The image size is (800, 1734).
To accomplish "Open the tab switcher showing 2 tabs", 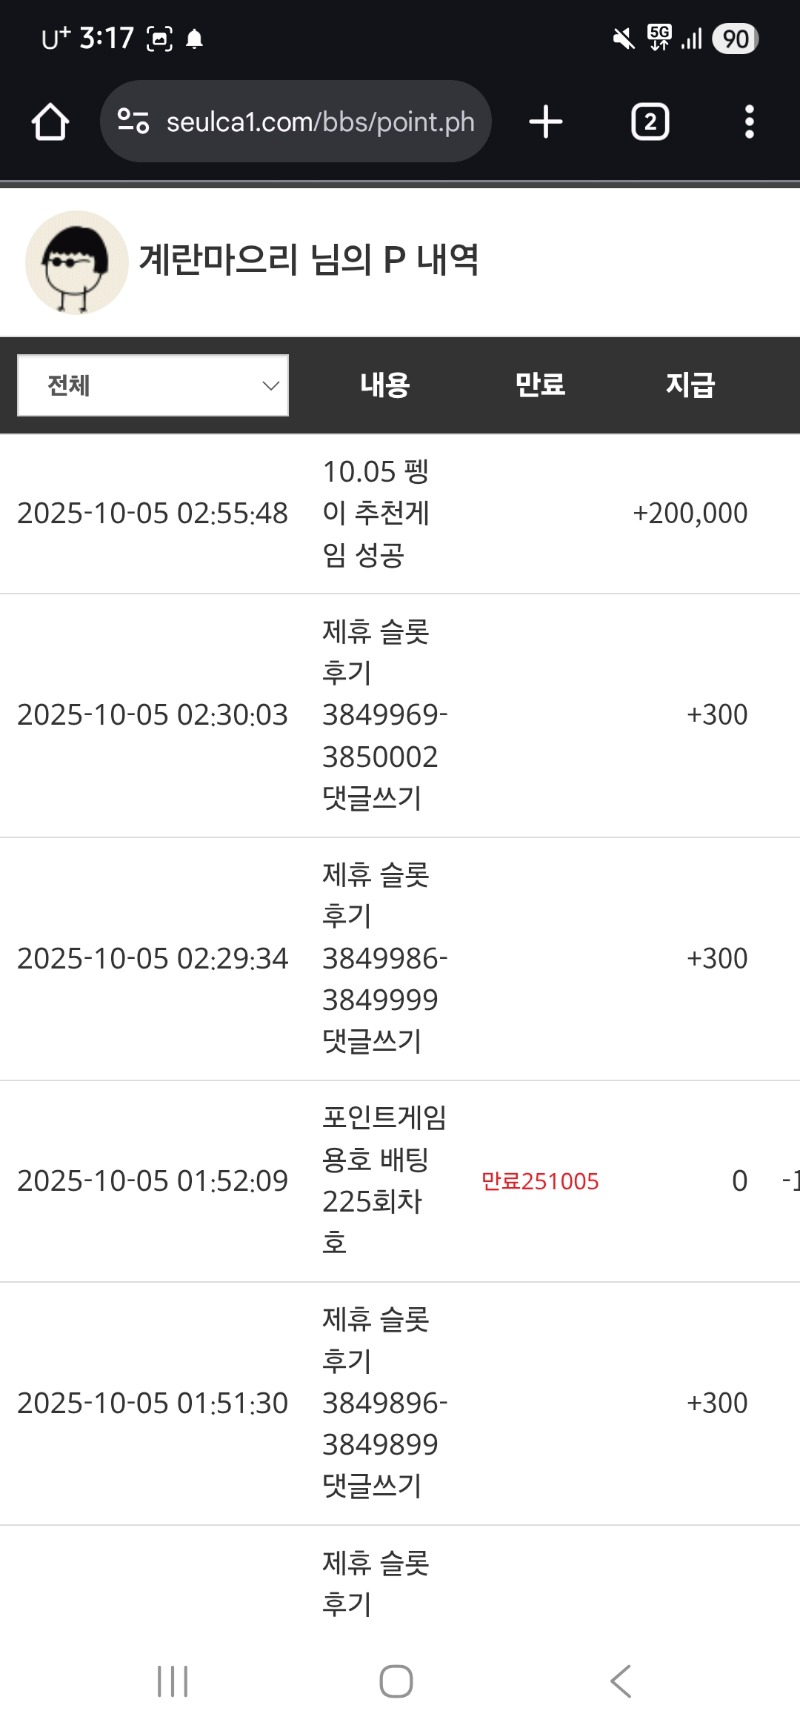I will (x=650, y=122).
